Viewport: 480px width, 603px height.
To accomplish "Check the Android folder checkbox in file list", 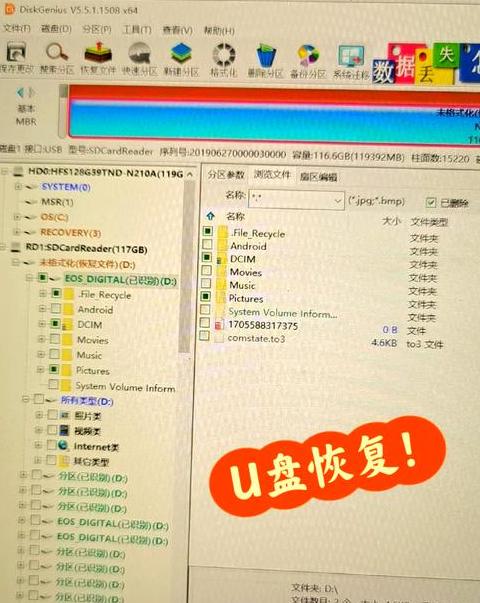I will pyautogui.click(x=207, y=244).
